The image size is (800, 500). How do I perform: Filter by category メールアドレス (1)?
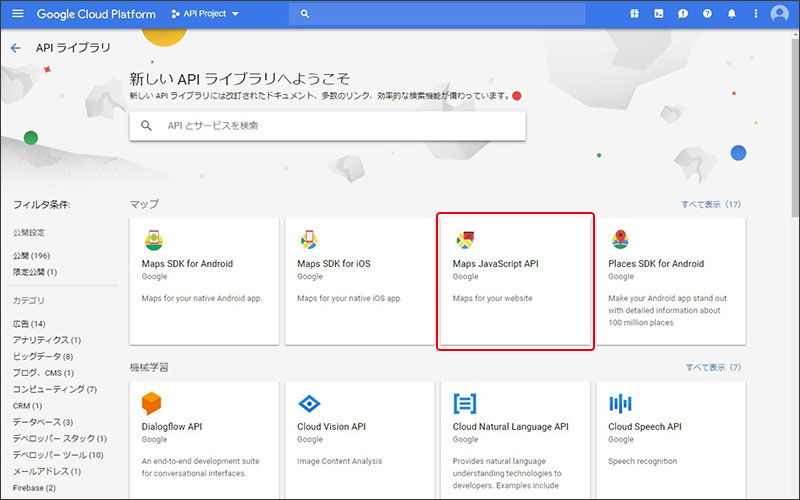(x=47, y=471)
